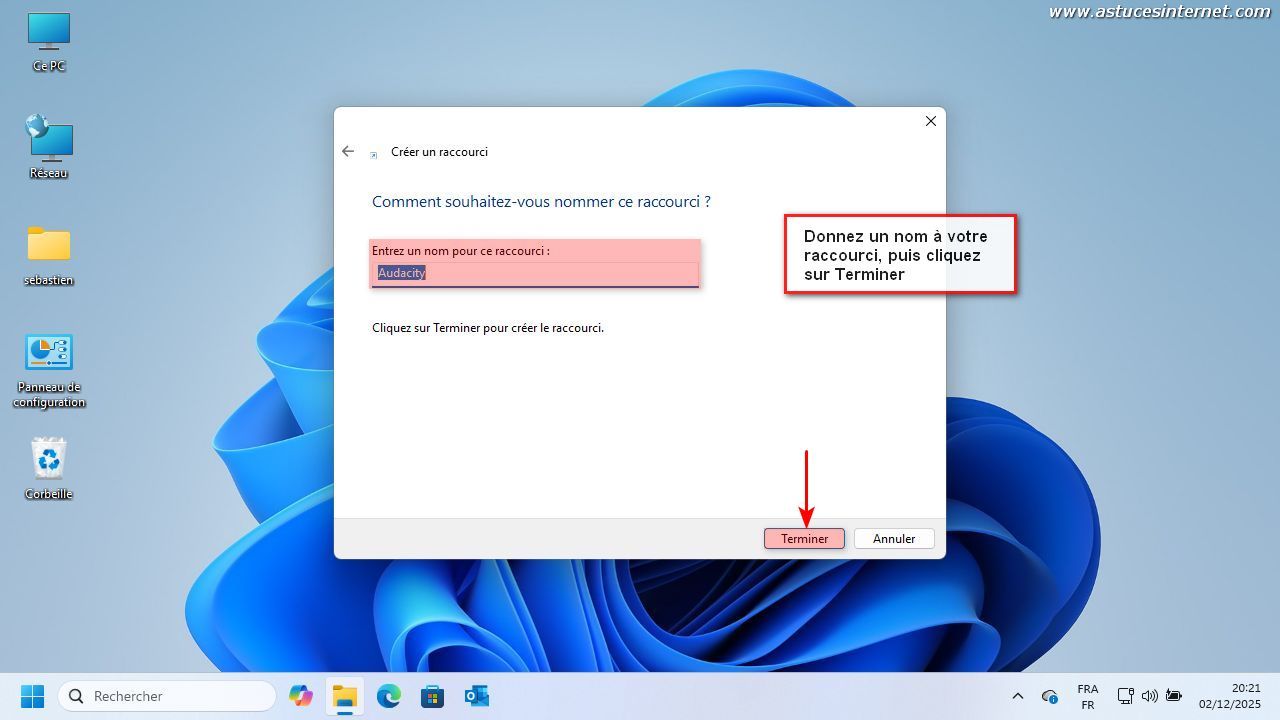Close the Créer un raccourci dialog
Image resolution: width=1280 pixels, height=720 pixels.
pyautogui.click(x=930, y=121)
